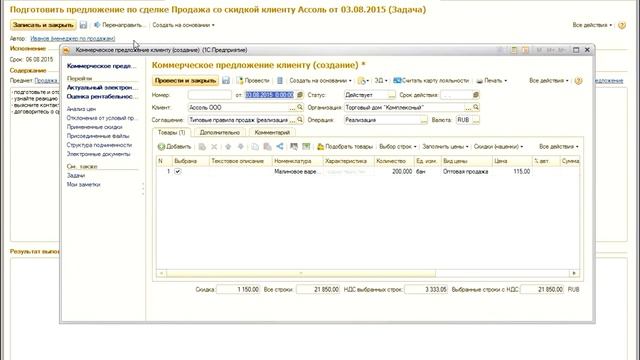Click Записать и закрыть in the task window

point(43,25)
